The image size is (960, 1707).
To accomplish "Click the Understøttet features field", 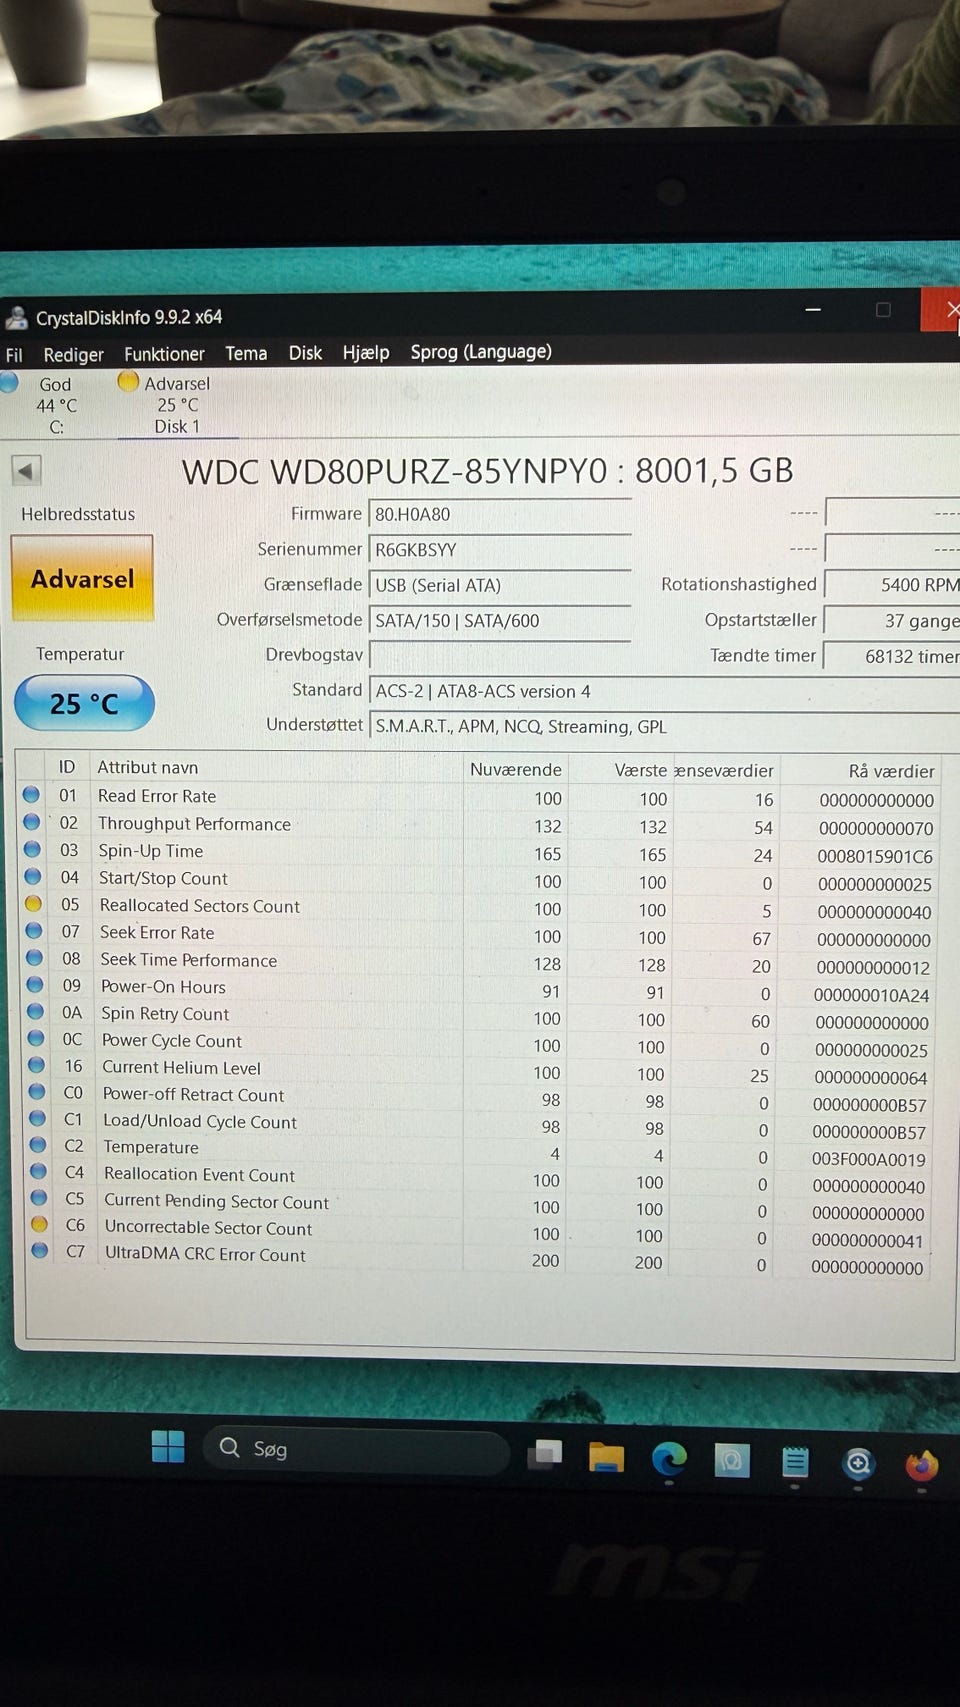I will pos(664,726).
